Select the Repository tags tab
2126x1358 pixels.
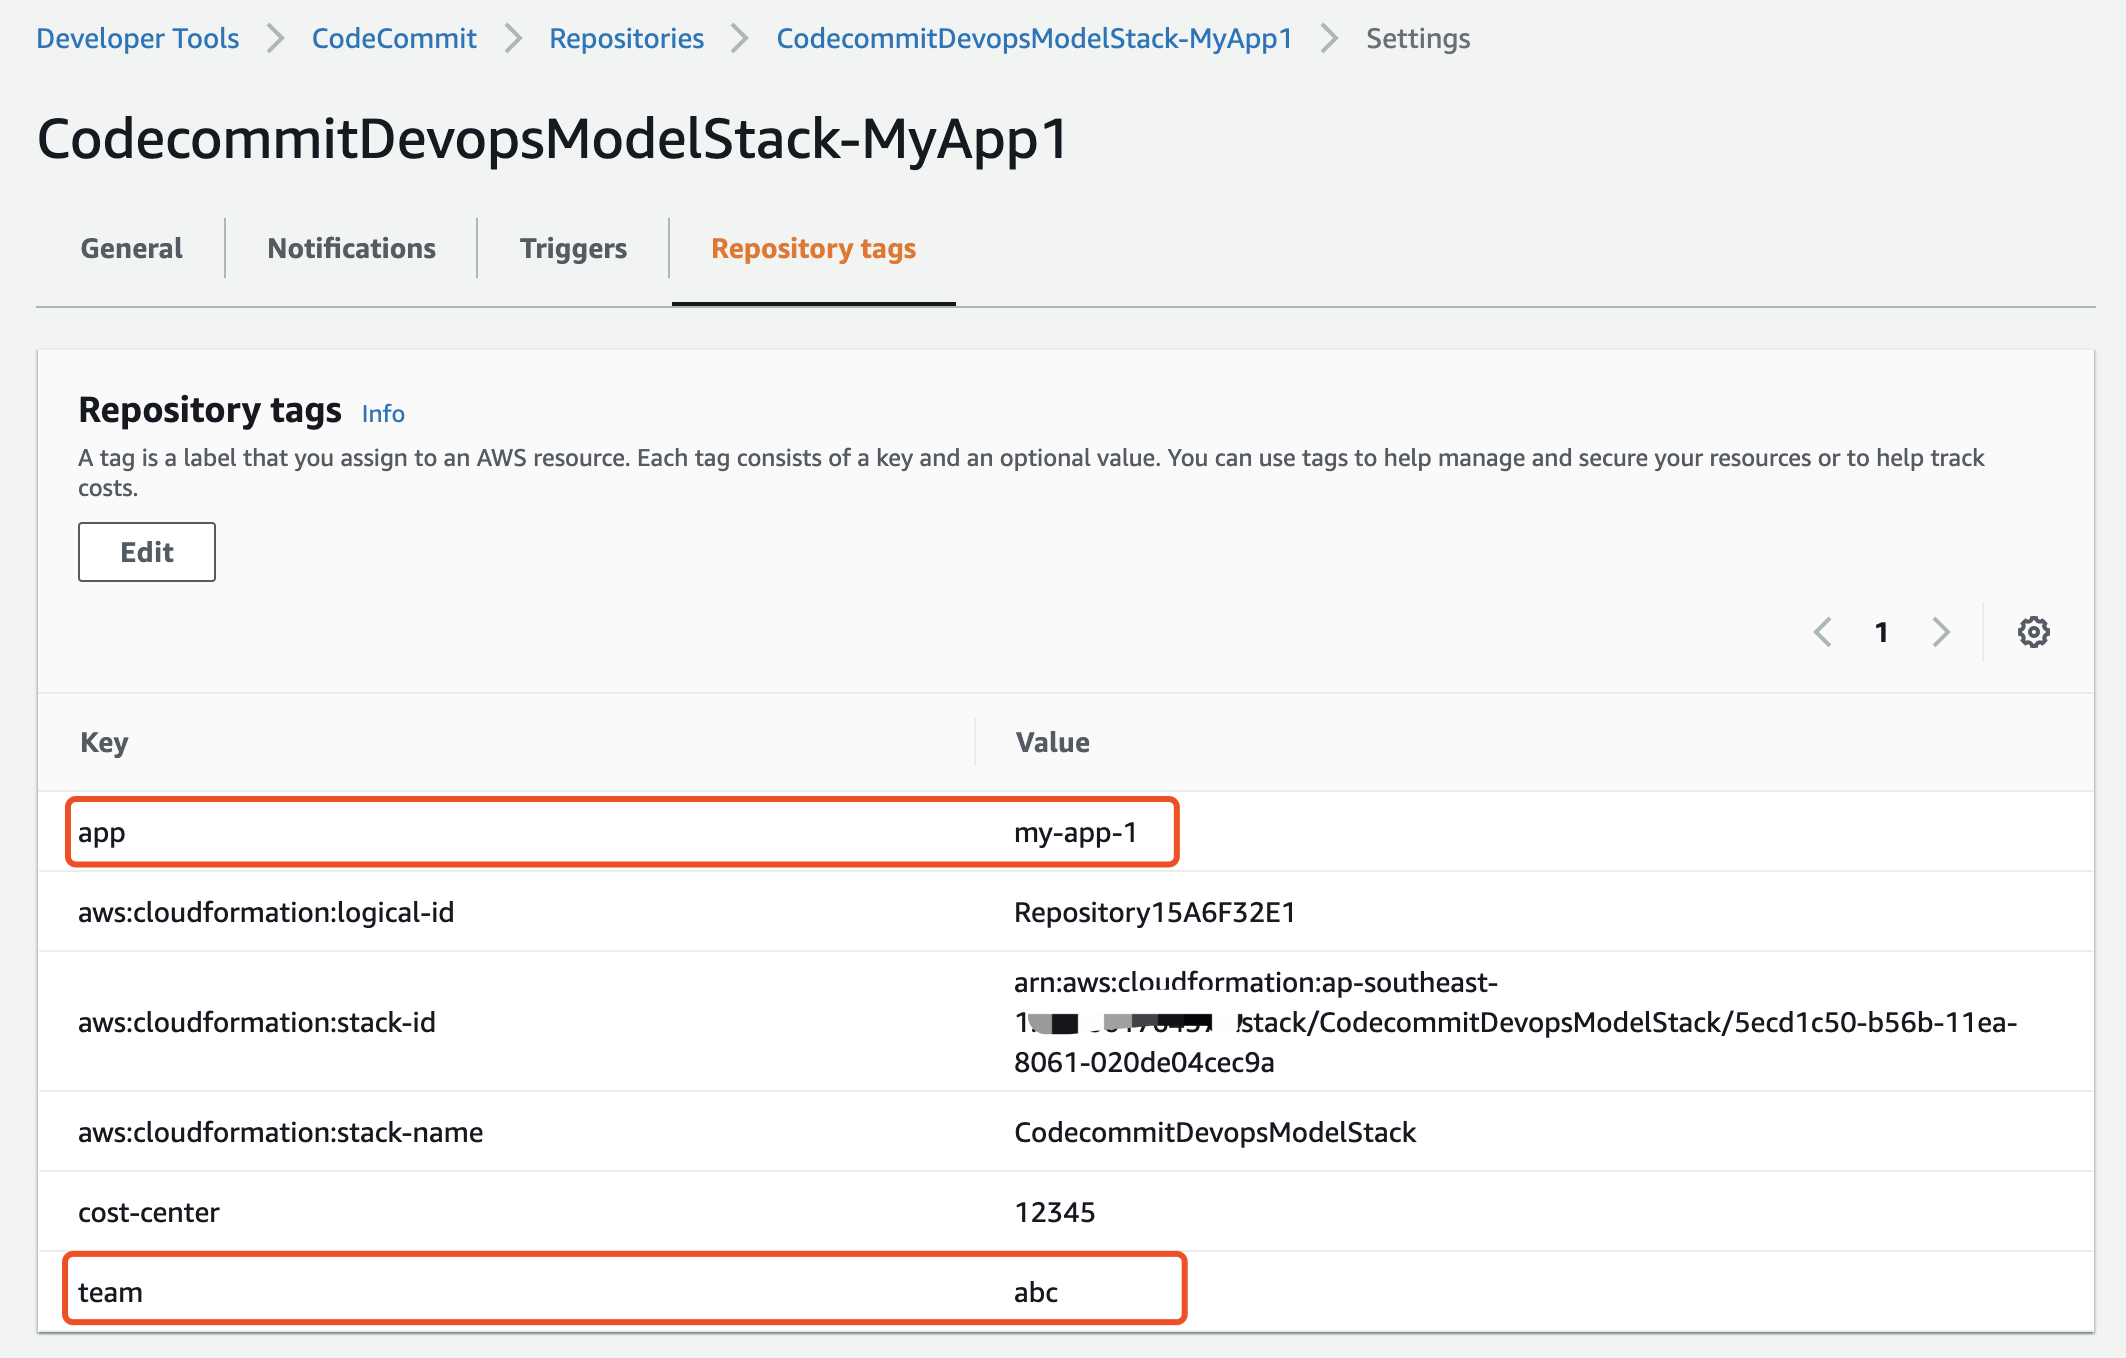[x=812, y=248]
